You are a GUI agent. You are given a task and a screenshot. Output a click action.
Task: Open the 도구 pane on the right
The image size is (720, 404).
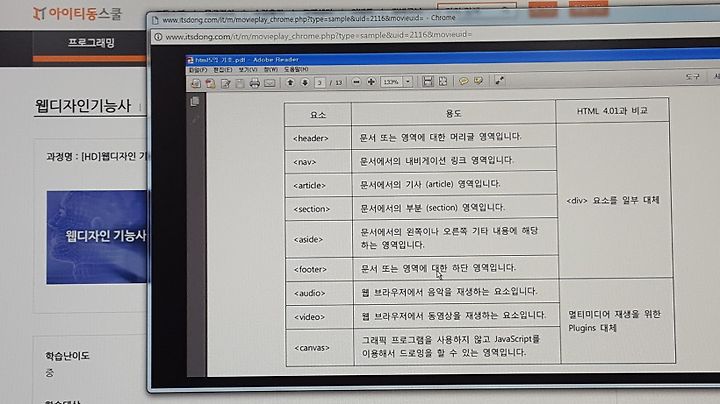click(692, 77)
